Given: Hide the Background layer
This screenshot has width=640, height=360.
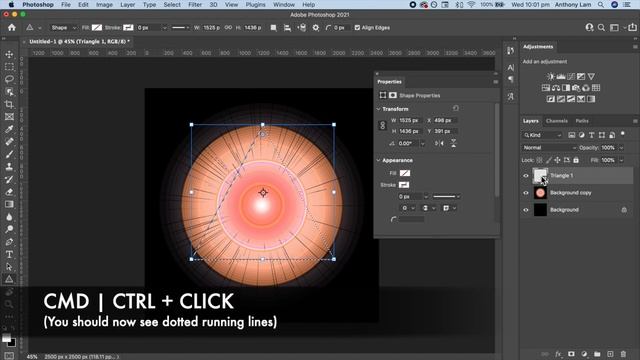Looking at the screenshot, I should click(526, 210).
